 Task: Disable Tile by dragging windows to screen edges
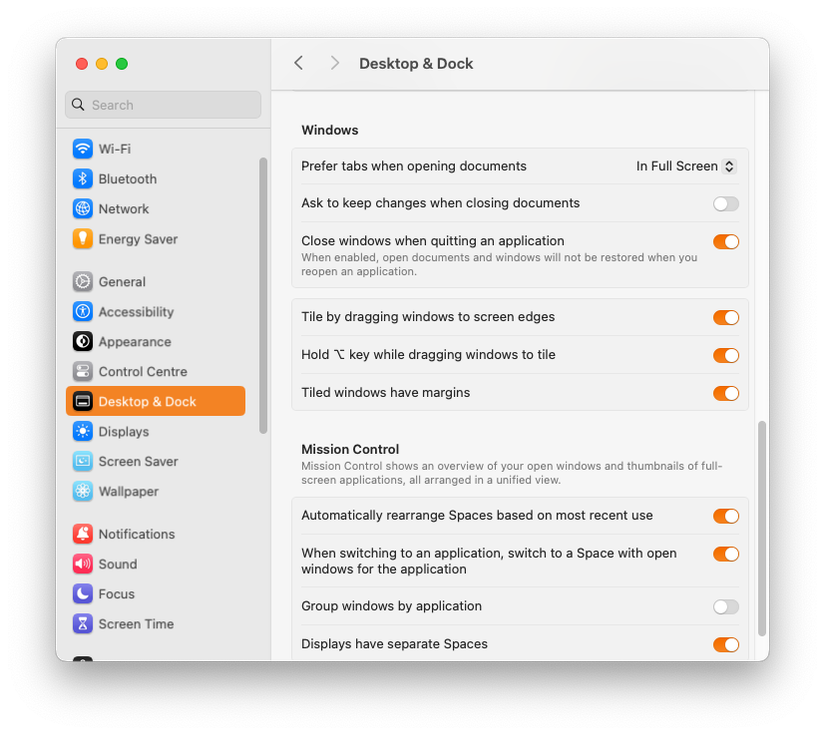[726, 317]
